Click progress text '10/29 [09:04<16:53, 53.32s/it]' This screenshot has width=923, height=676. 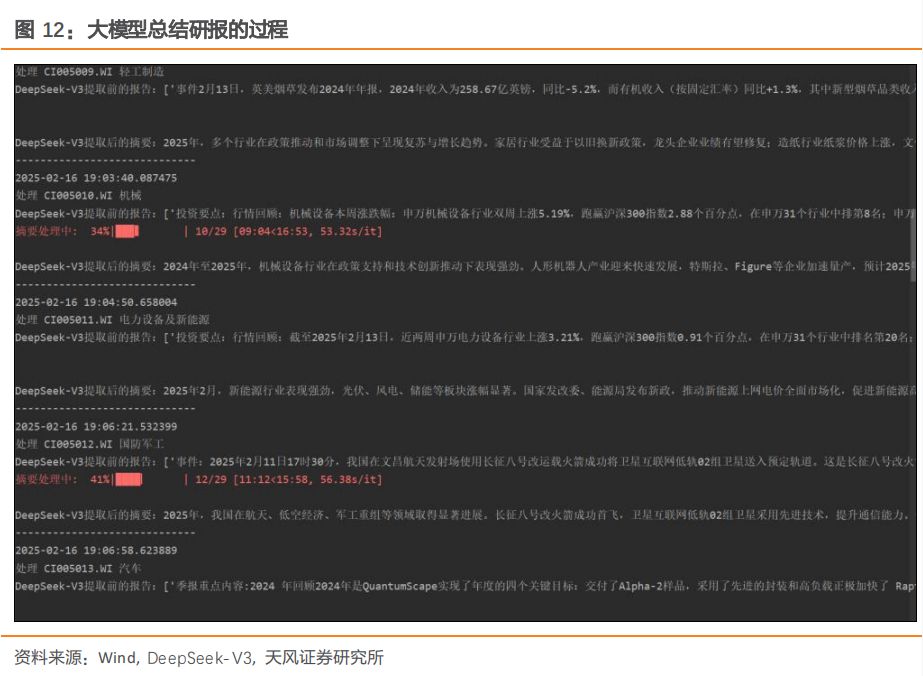288,231
